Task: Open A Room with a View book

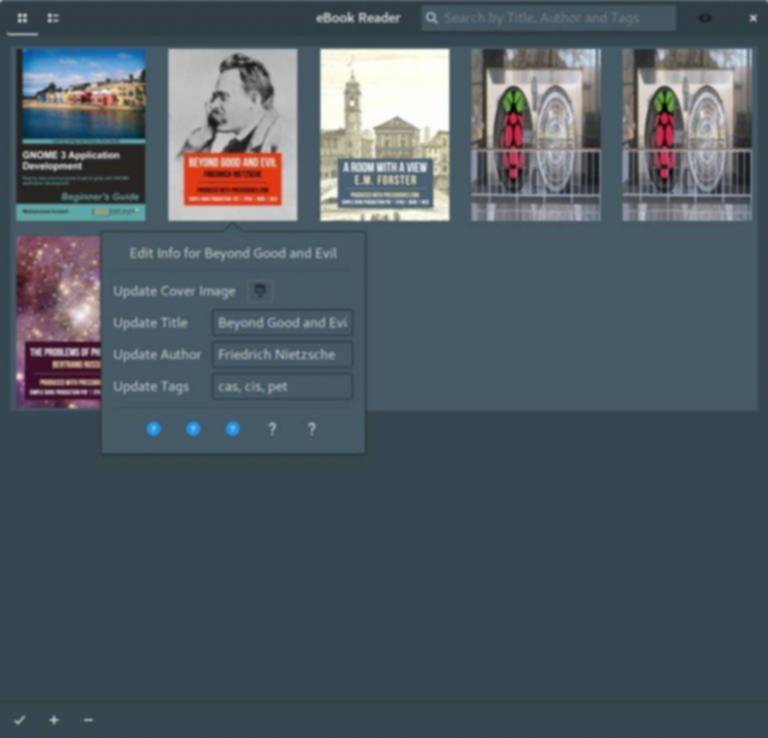Action: (384, 135)
